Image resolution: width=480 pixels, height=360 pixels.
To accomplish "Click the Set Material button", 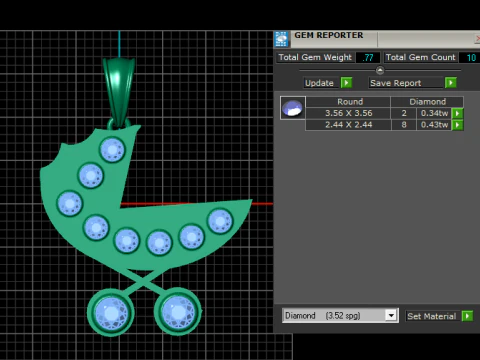I will click(x=431, y=316).
